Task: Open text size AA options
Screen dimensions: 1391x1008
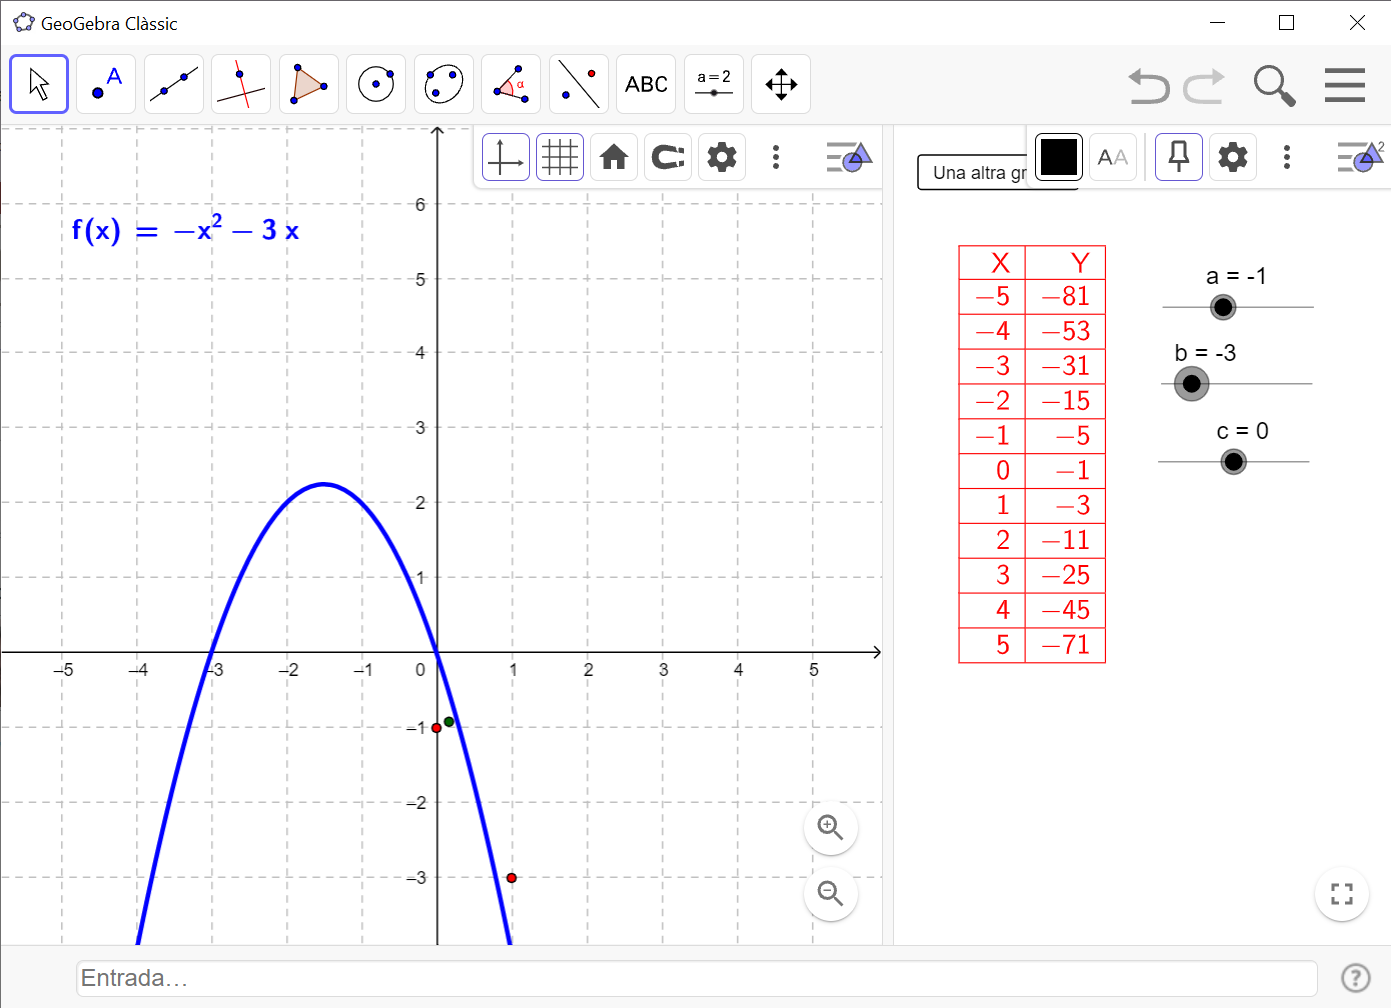Action: coord(1113,157)
